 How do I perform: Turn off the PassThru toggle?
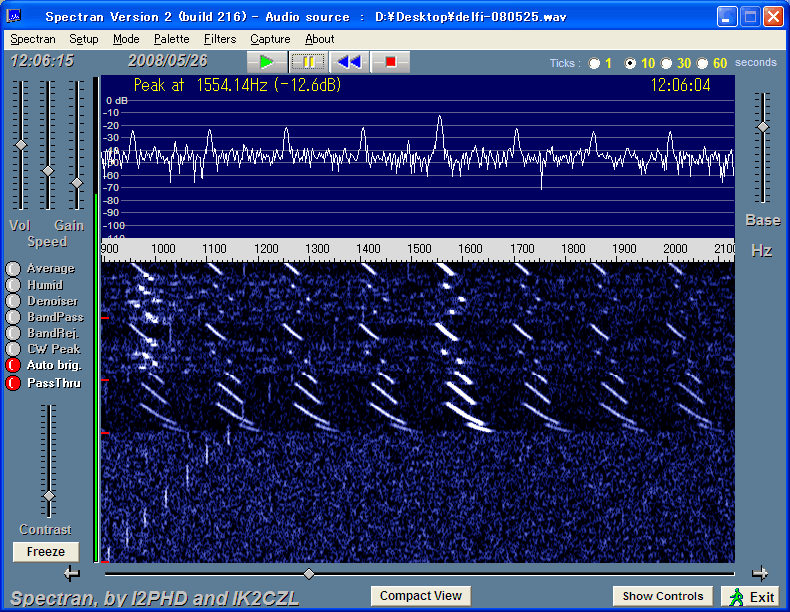13,383
